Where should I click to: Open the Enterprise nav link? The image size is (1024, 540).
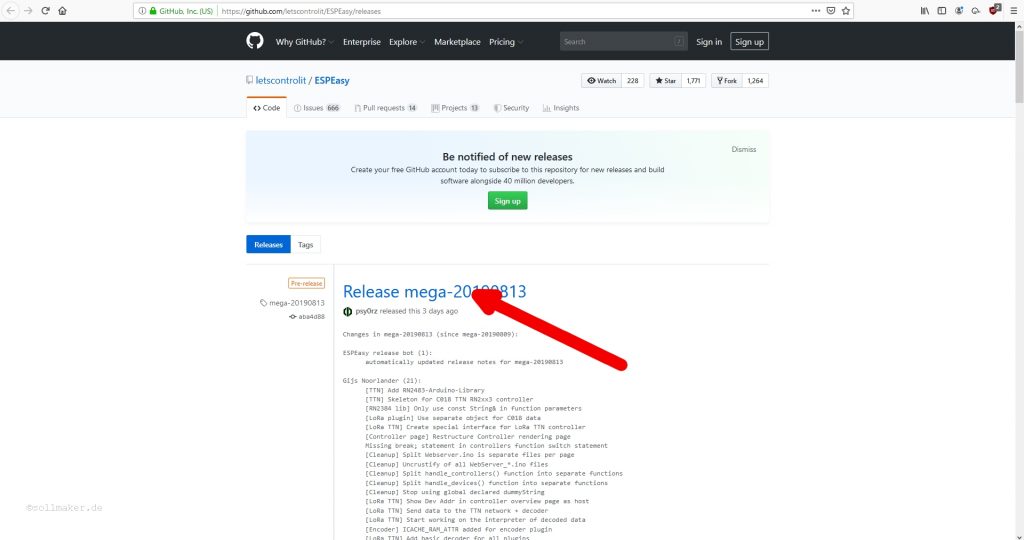pyautogui.click(x=361, y=42)
